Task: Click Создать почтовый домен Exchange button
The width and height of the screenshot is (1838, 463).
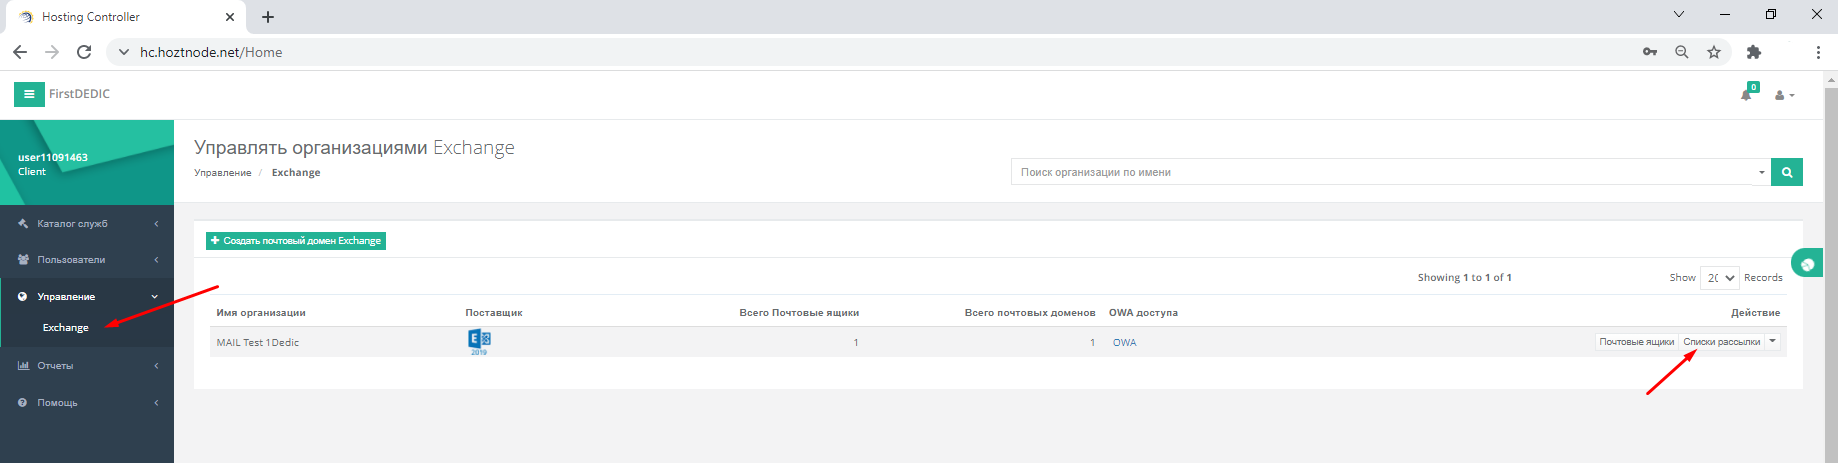Action: tap(296, 241)
